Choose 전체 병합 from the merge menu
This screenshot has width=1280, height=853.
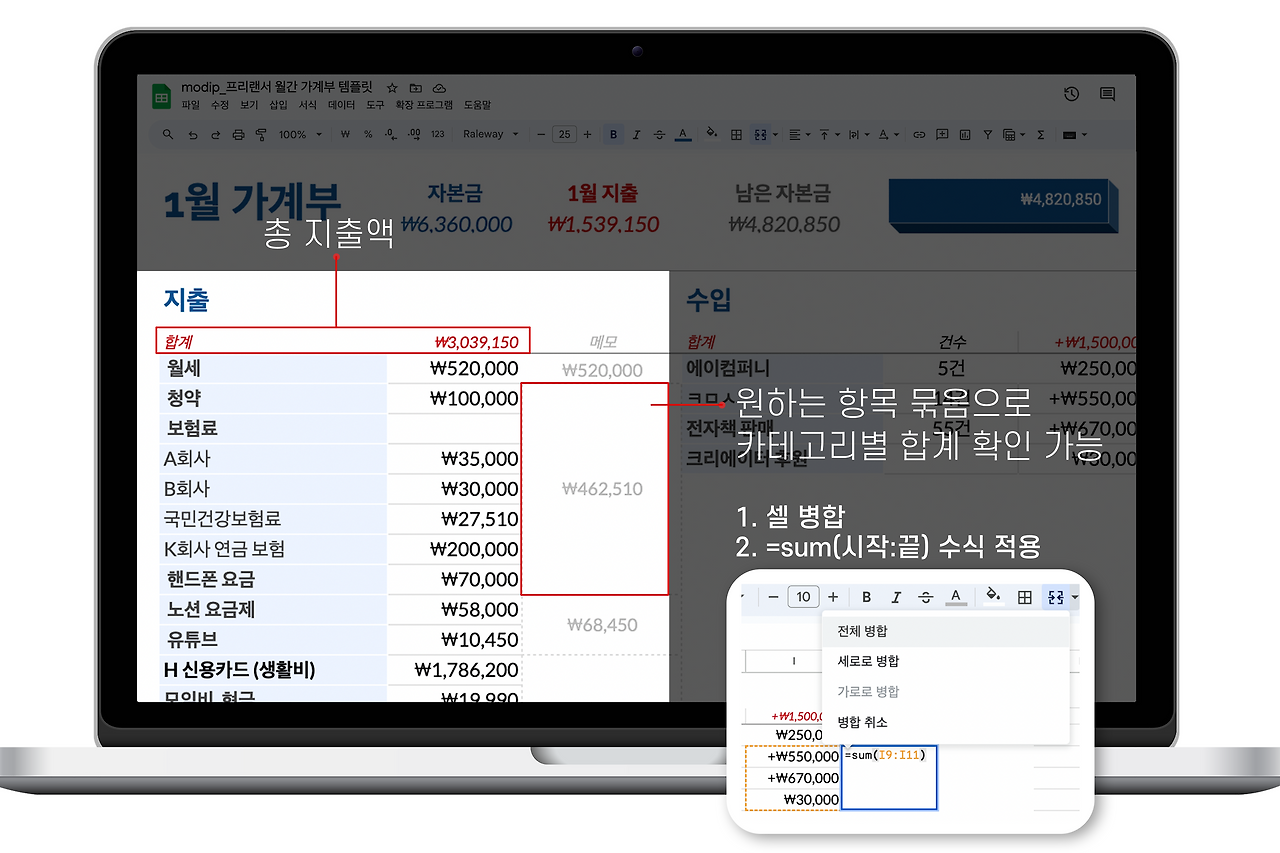coord(946,631)
